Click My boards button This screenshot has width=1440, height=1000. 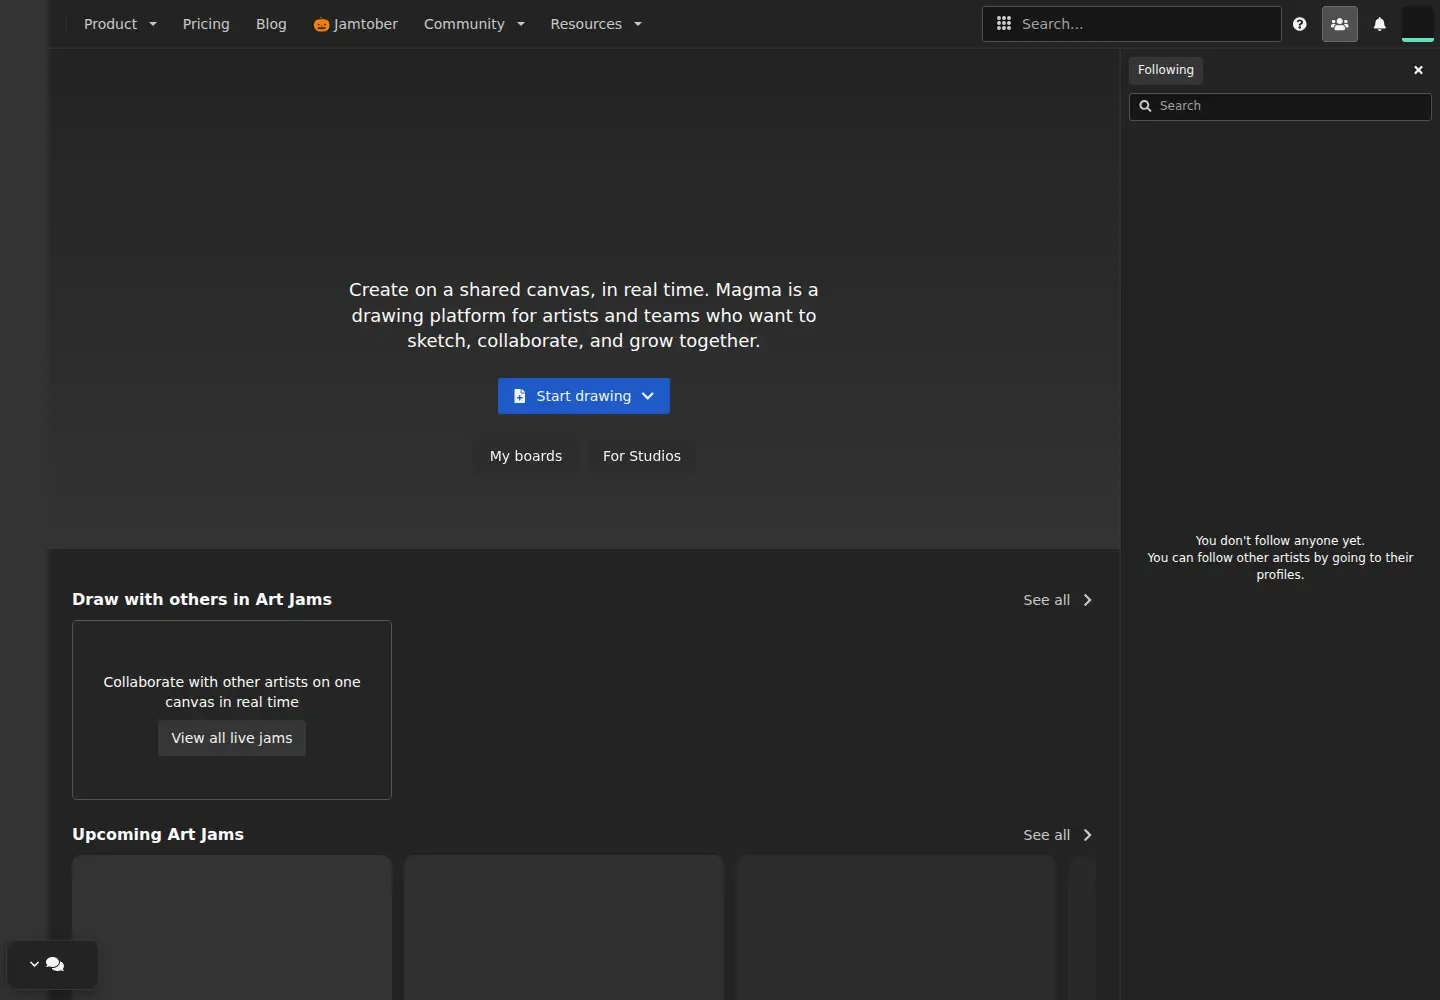(x=526, y=456)
